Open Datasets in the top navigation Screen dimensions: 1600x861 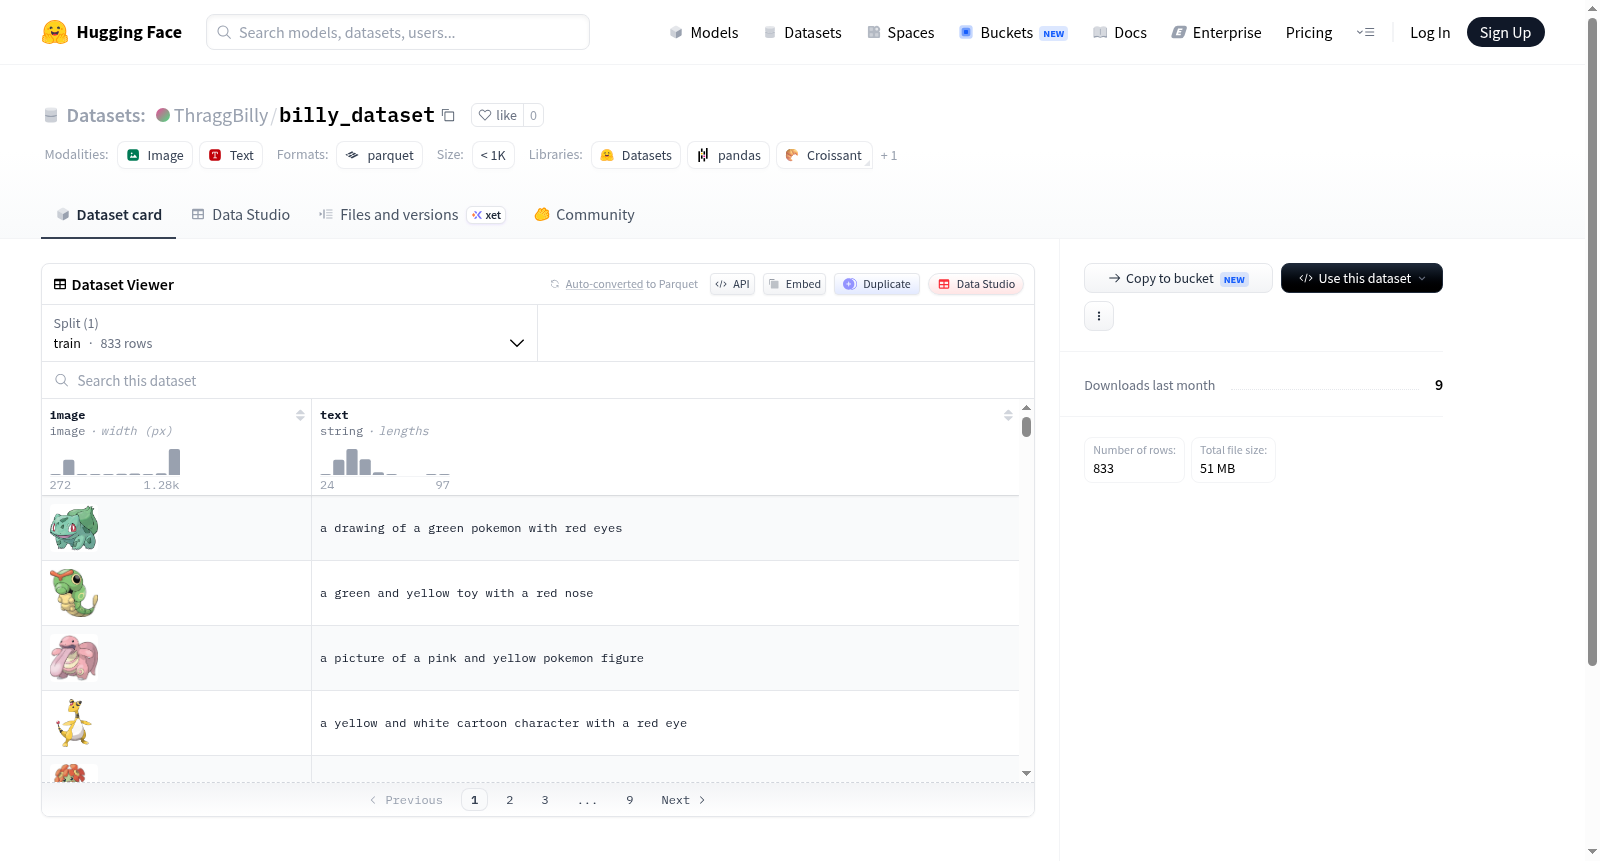803,33
